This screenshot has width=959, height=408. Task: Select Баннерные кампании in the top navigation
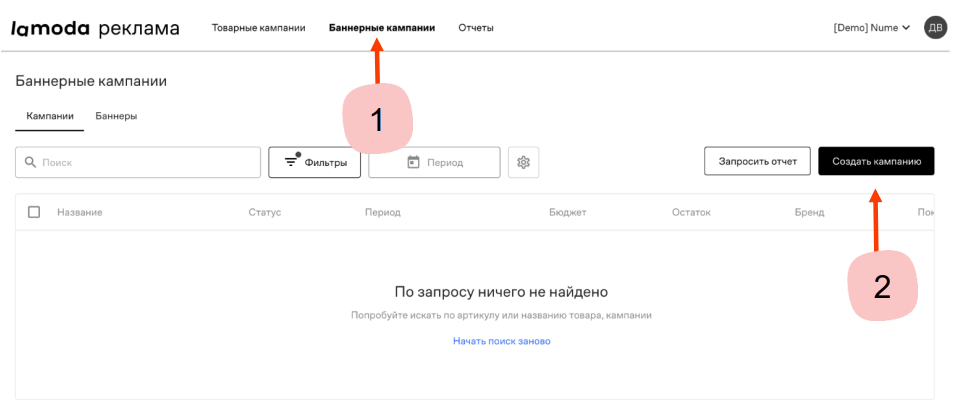[x=382, y=28]
